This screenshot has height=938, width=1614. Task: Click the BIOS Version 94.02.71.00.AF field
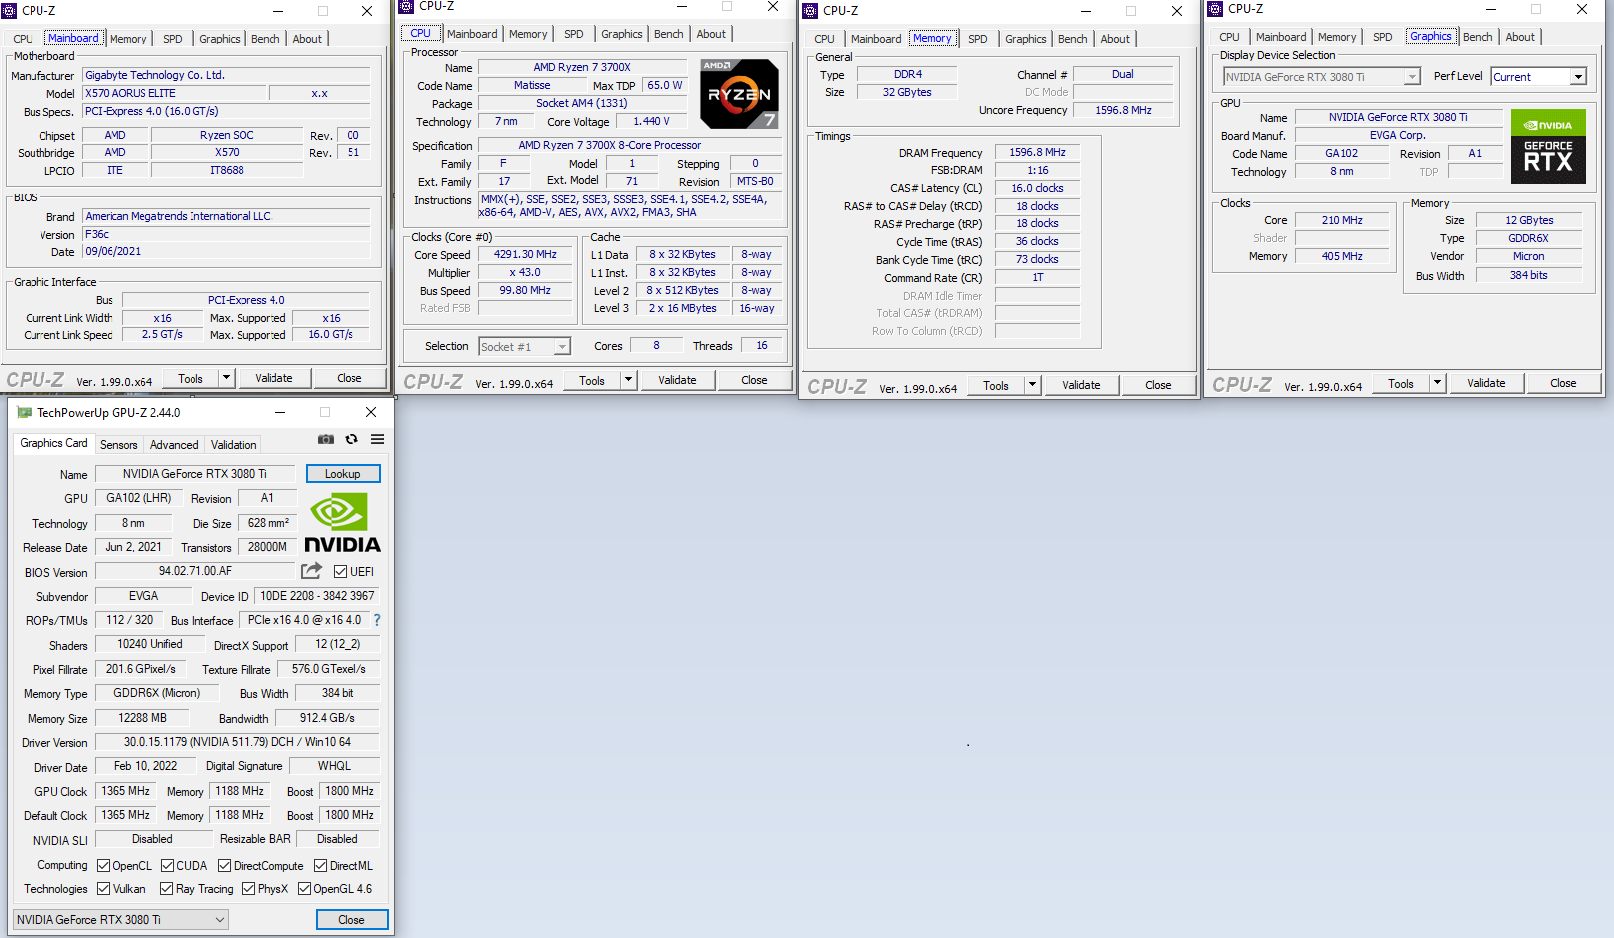[x=196, y=571]
